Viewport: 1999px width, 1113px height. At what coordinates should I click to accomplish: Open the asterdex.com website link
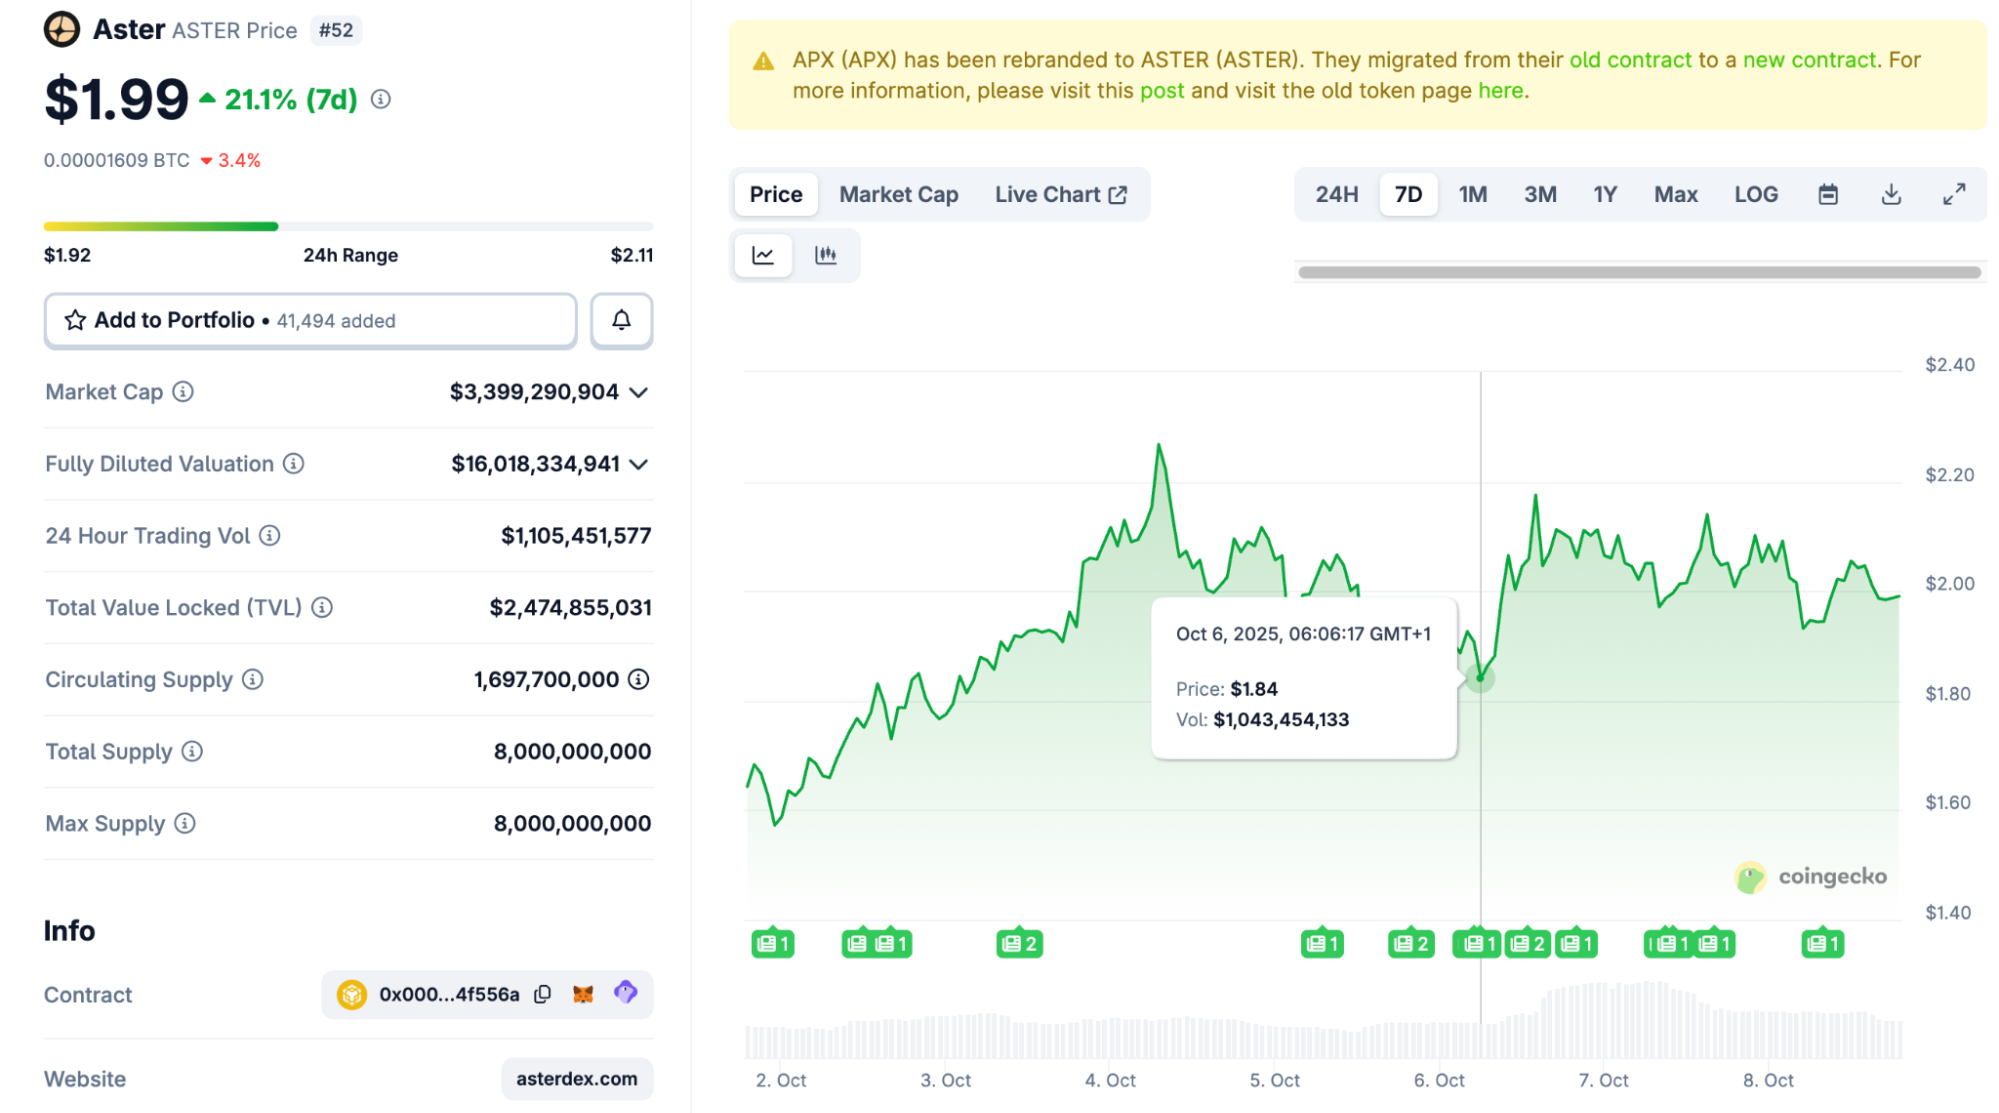click(577, 1079)
